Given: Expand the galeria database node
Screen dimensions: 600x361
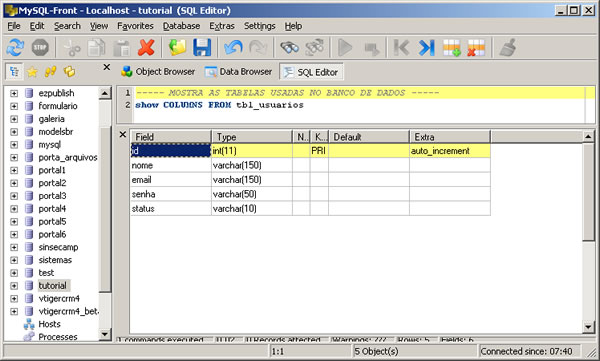Looking at the screenshot, I should click(14, 119).
